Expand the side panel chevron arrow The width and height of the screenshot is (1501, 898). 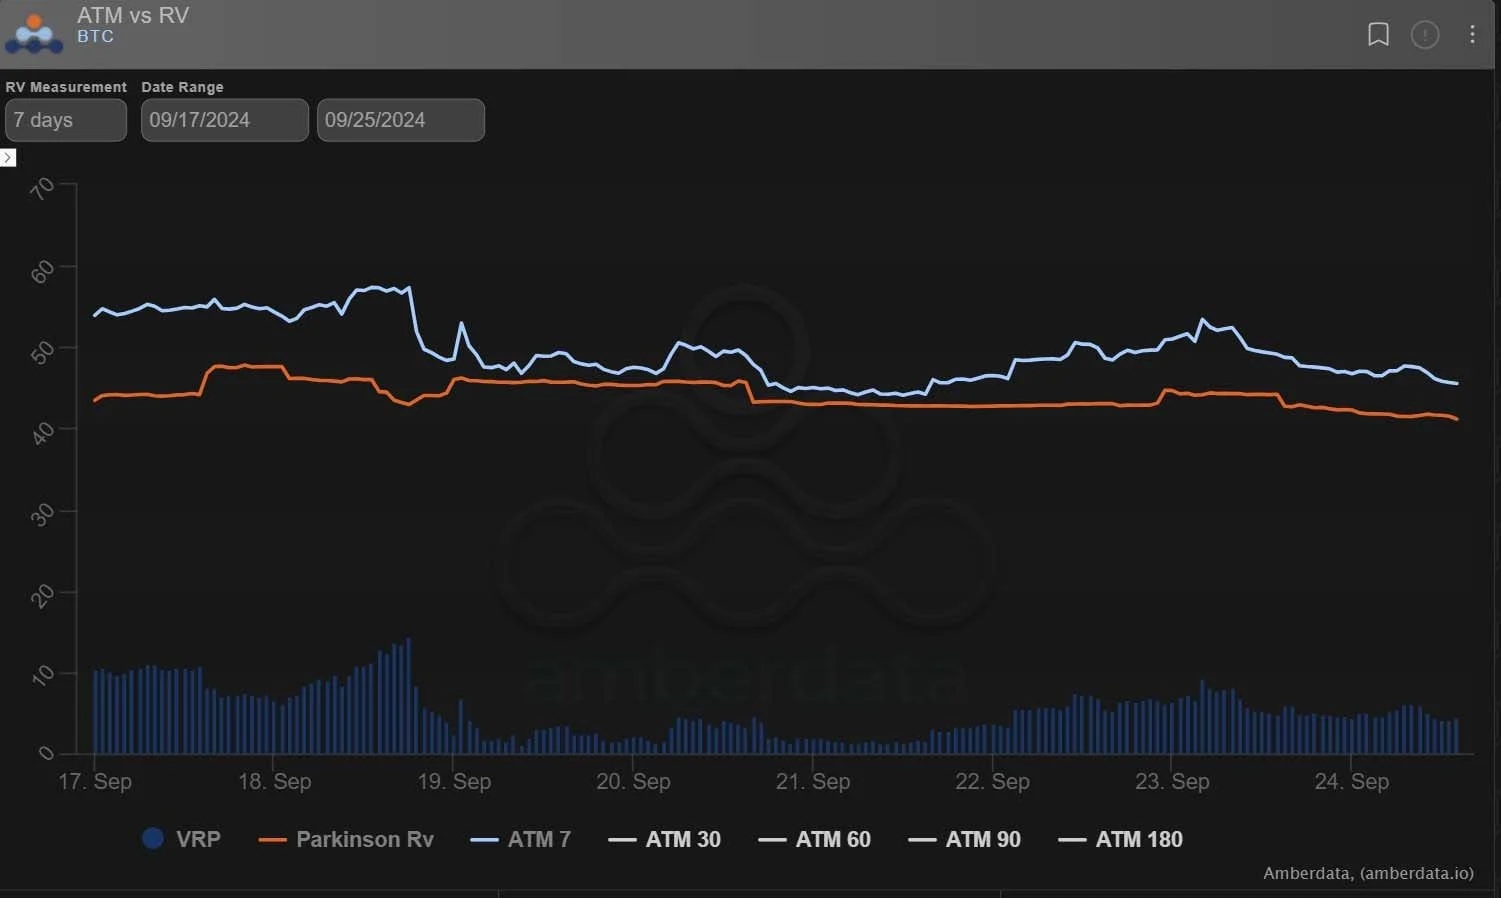8,157
